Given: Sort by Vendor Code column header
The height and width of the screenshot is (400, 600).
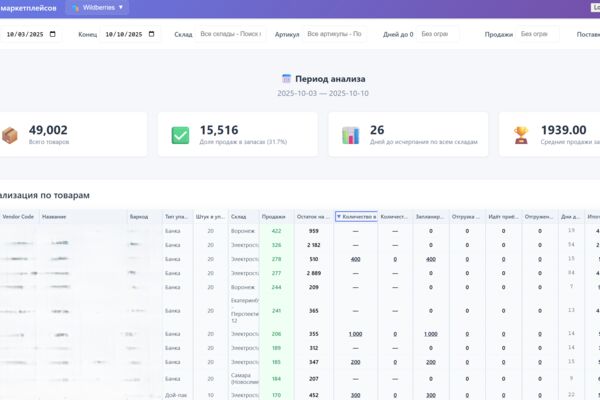Looking at the screenshot, I should click(x=18, y=217).
